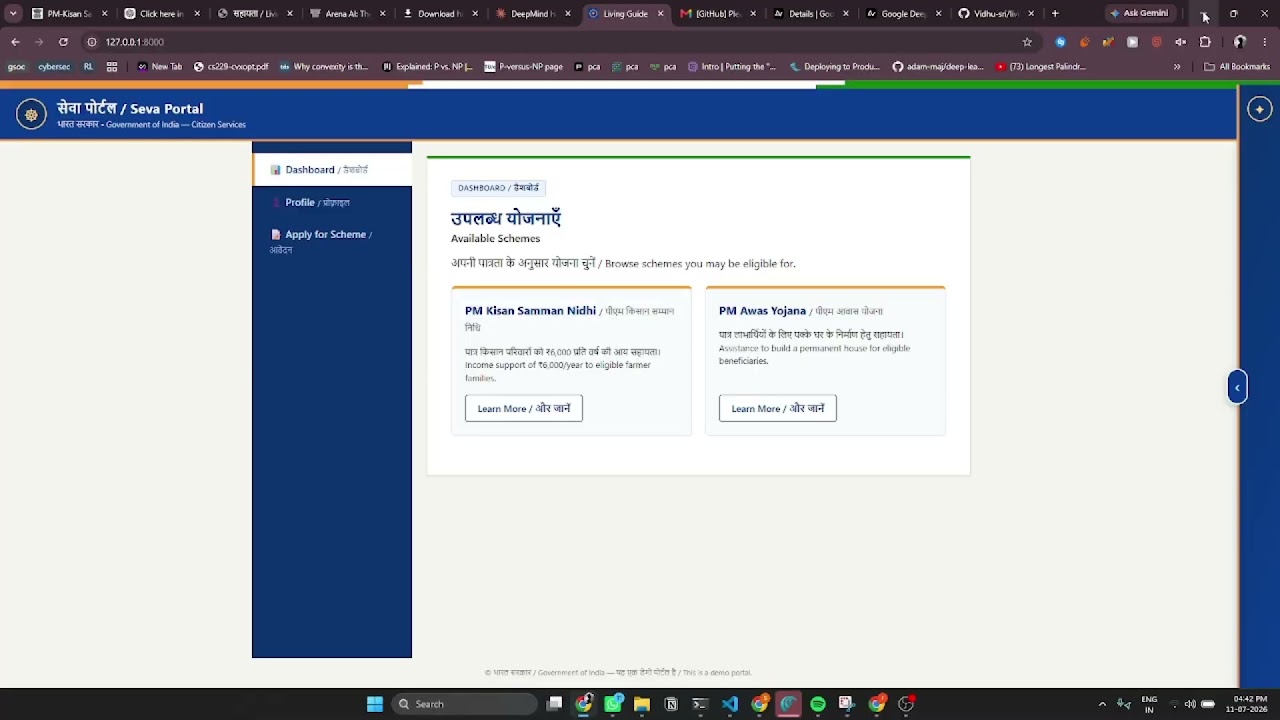Image resolution: width=1280 pixels, height=720 pixels.
Task: Open the cybersec bookmark
Action: pyautogui.click(x=54, y=67)
